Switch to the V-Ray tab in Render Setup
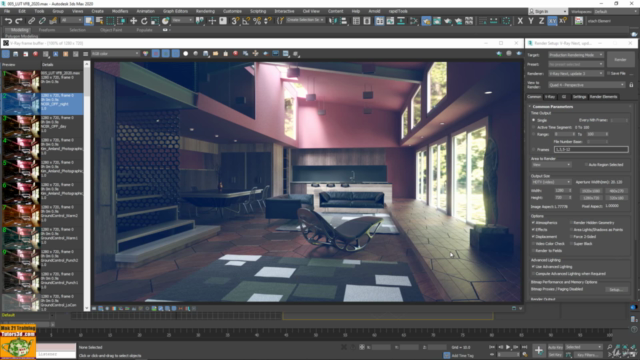640x360 pixels. pyautogui.click(x=550, y=97)
